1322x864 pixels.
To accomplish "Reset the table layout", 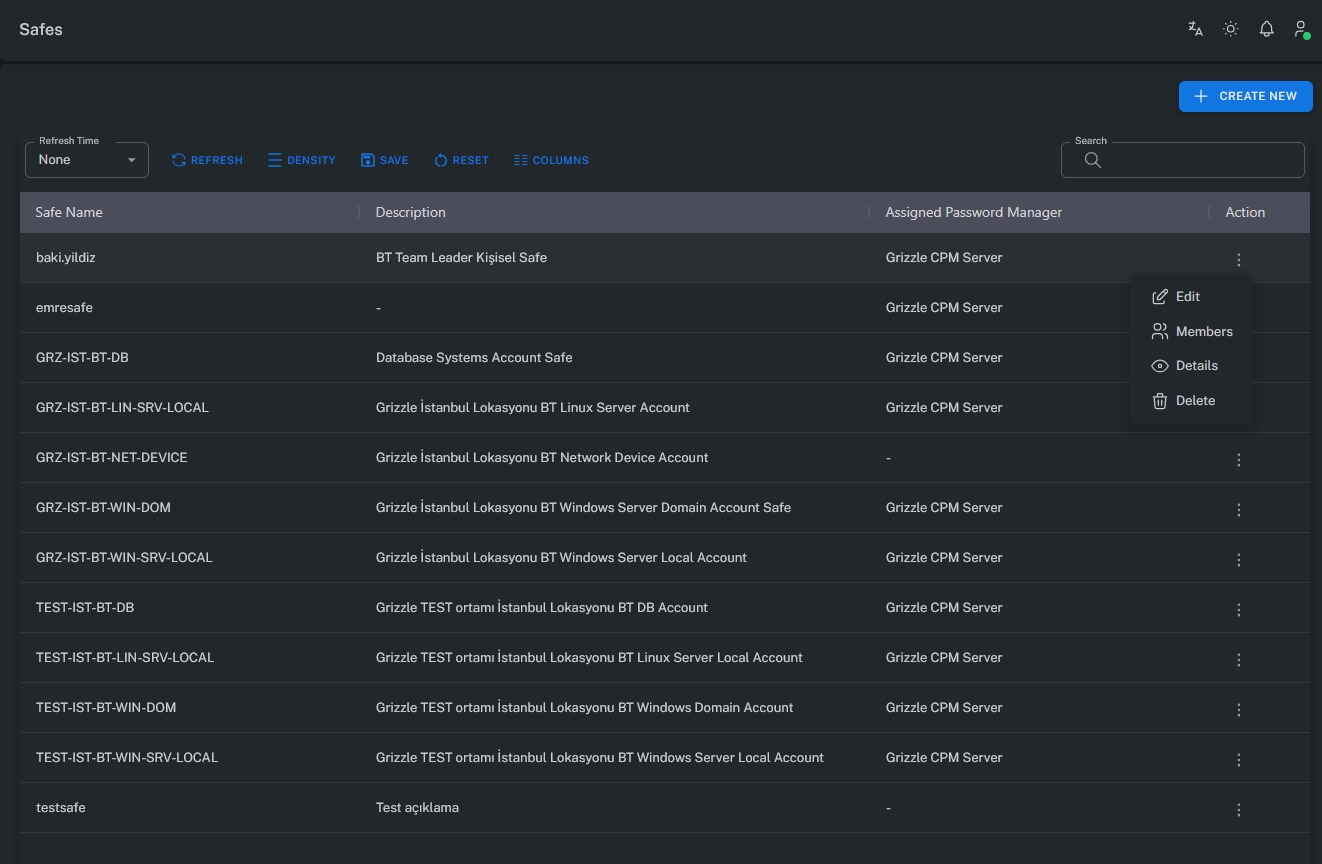I will [x=461, y=160].
